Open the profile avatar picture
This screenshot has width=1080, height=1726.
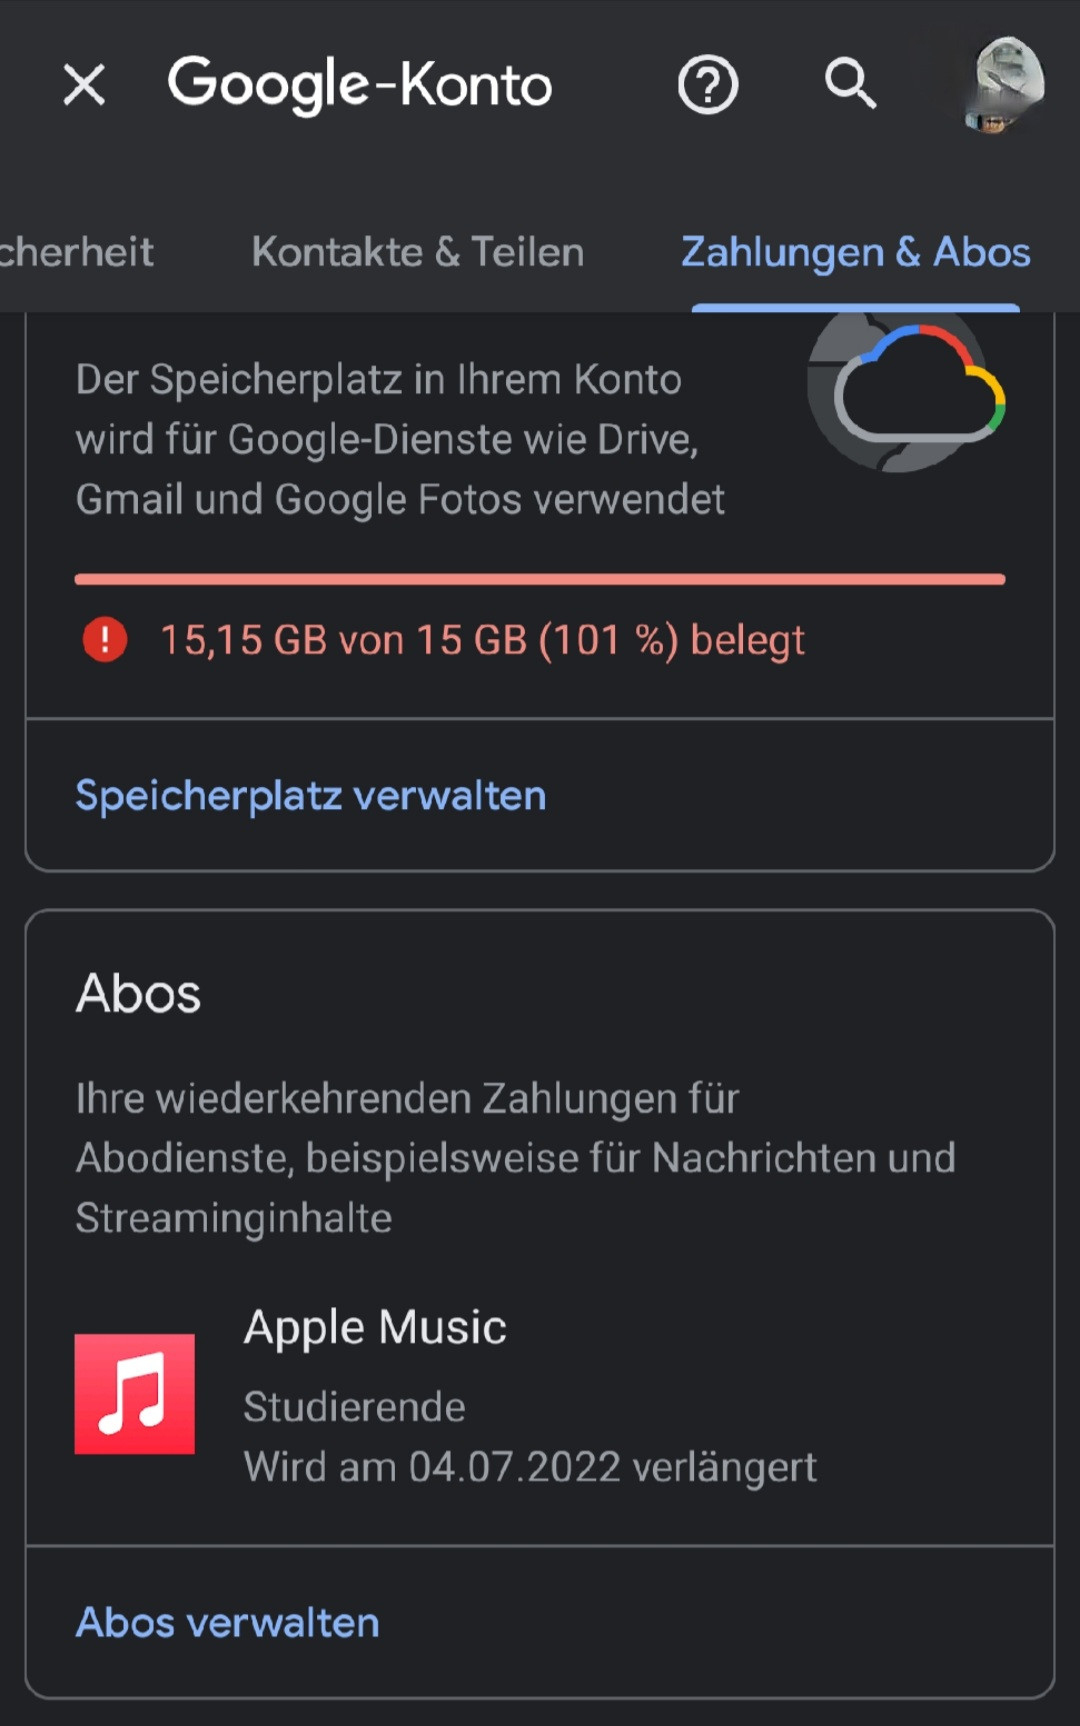coord(1006,85)
